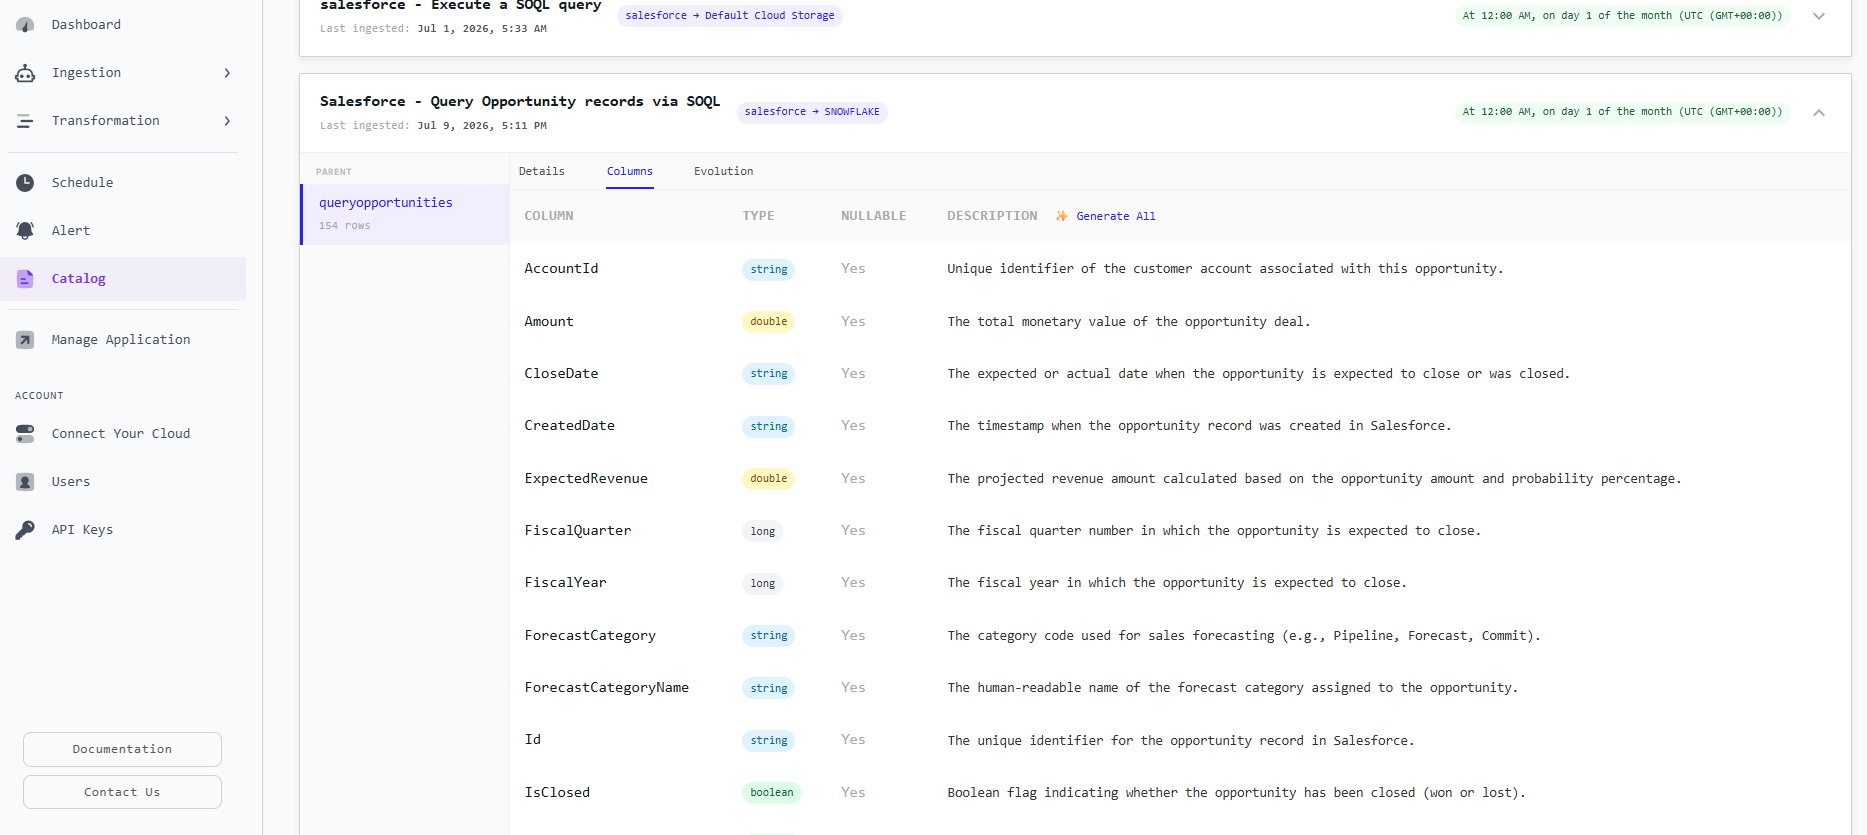The height and width of the screenshot is (835, 1867).
Task: Click the Id column name
Action: [533, 740]
